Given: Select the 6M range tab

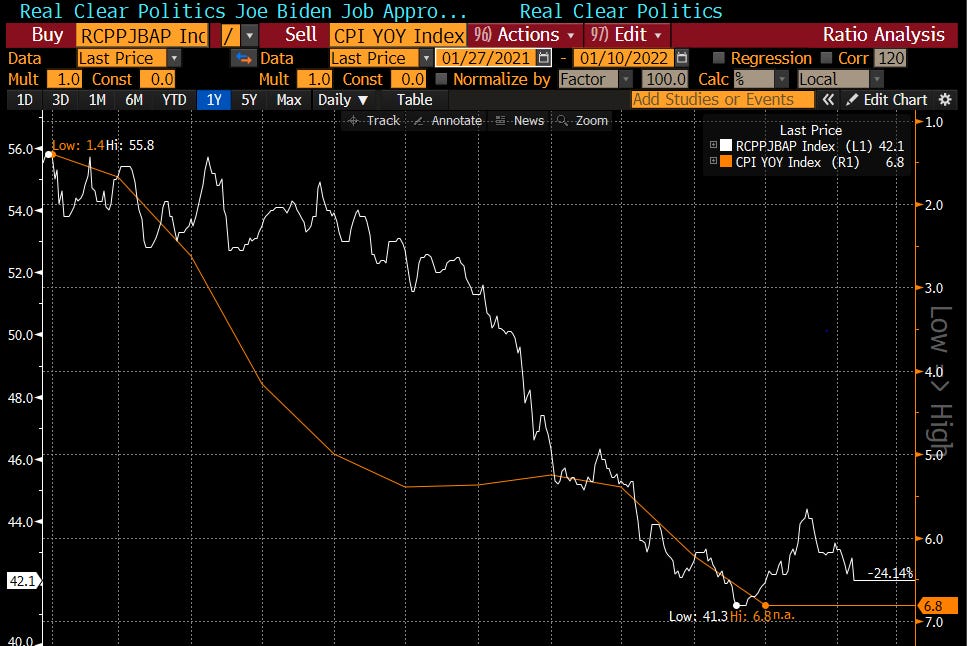Looking at the screenshot, I should point(134,100).
